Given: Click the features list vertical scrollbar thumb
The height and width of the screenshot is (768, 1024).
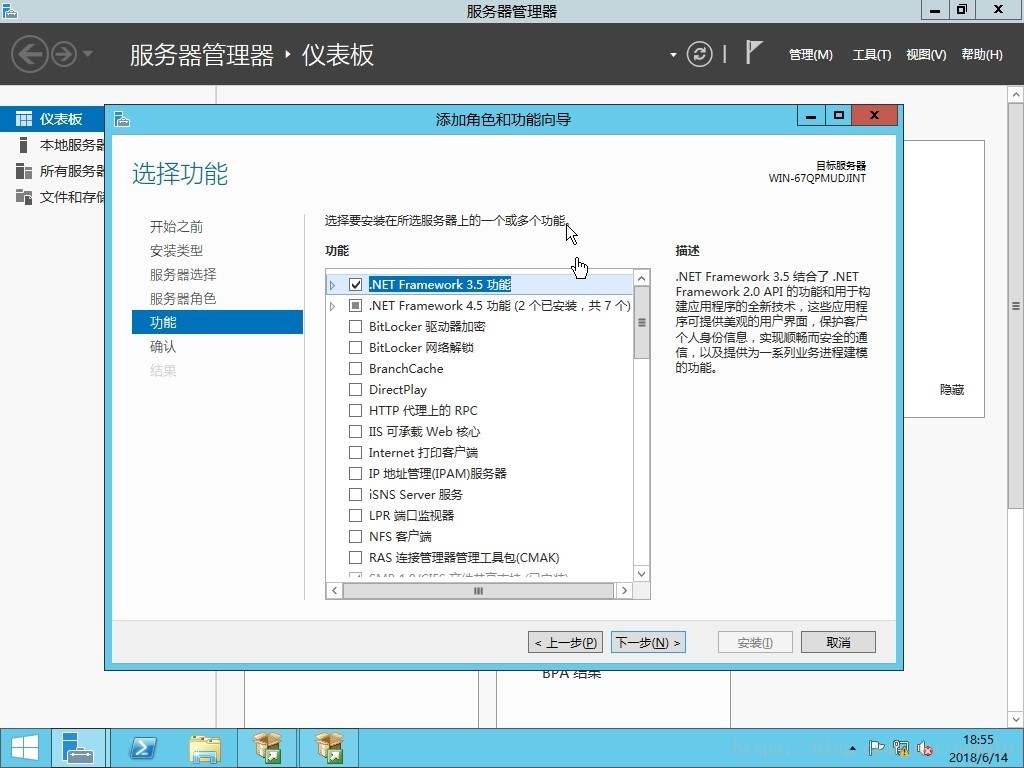Looking at the screenshot, I should [x=642, y=323].
